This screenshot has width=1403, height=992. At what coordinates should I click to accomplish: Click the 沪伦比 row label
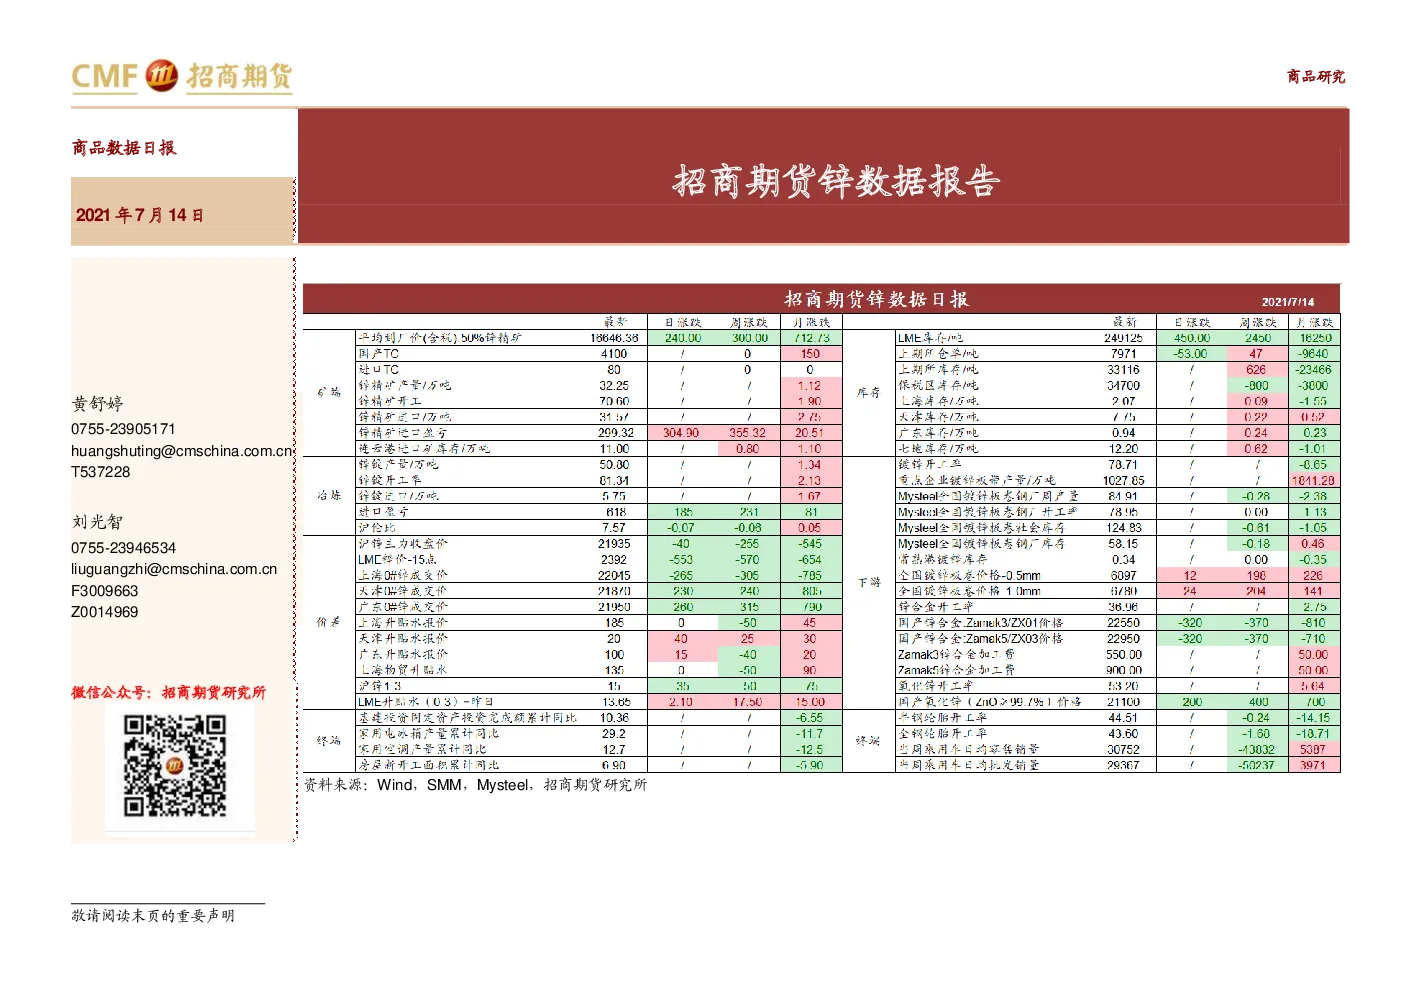[x=377, y=527]
